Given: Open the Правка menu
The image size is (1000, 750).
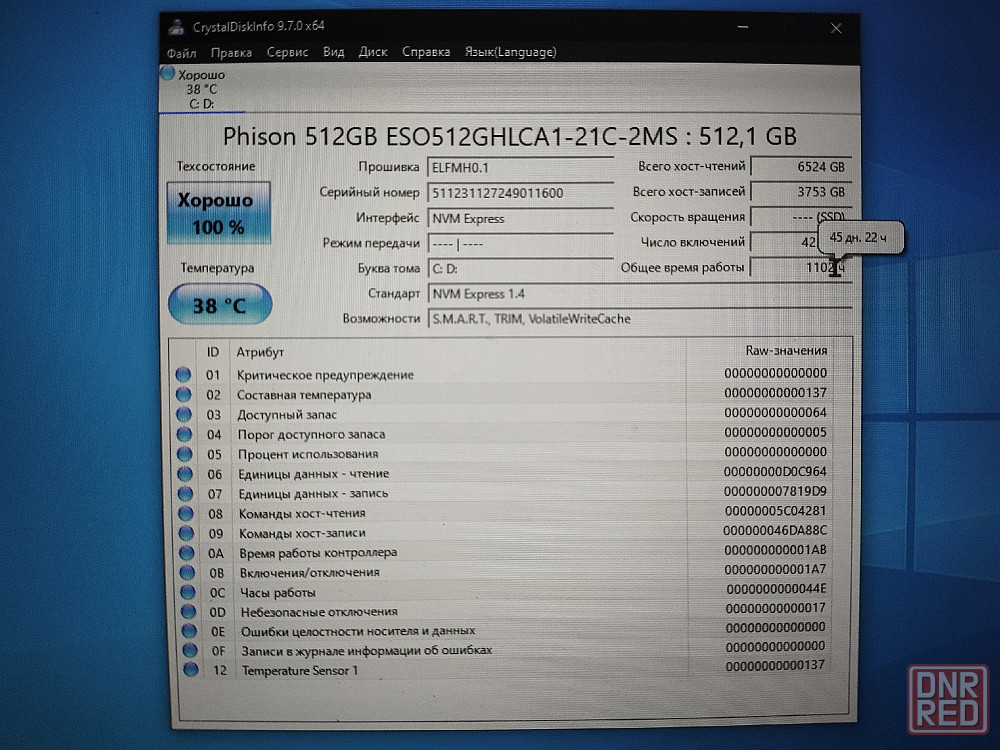Looking at the screenshot, I should 231,53.
